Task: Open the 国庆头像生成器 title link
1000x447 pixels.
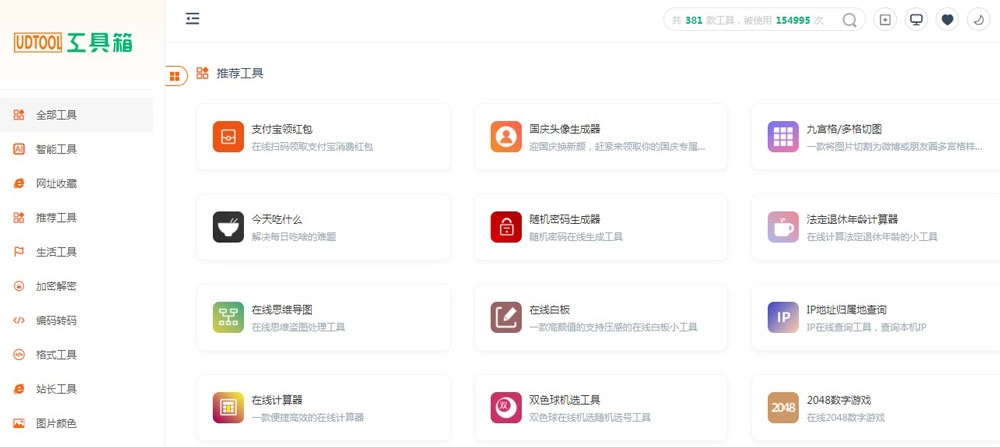Action: [565, 129]
